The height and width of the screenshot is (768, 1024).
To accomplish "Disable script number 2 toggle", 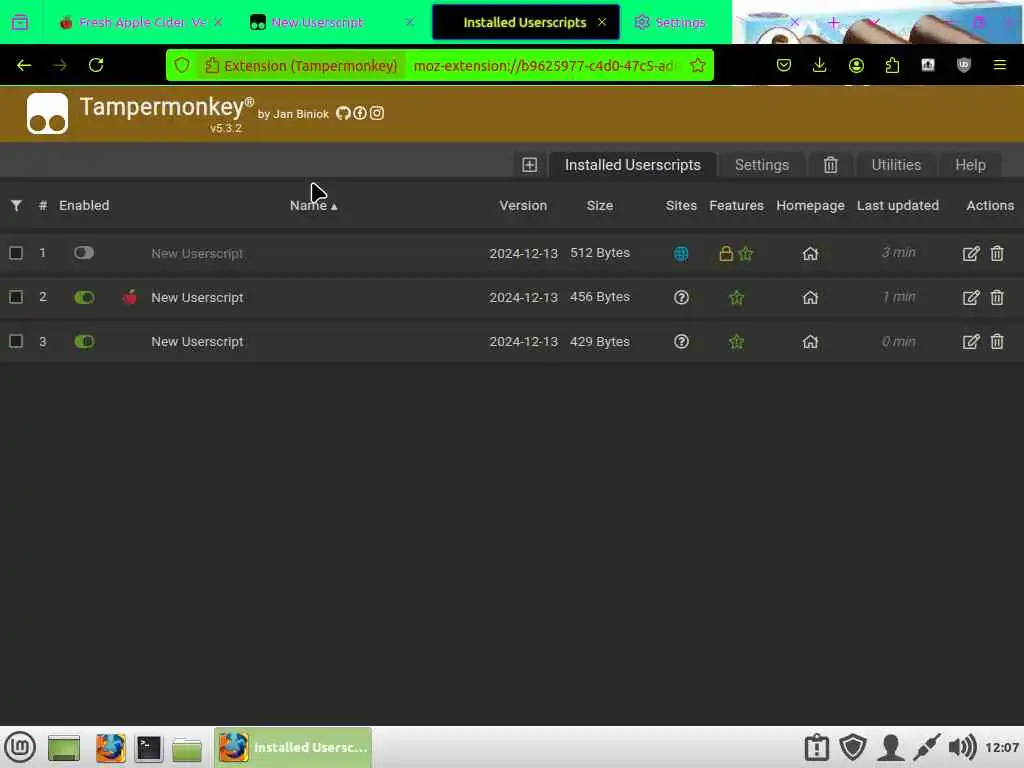I will (x=84, y=297).
